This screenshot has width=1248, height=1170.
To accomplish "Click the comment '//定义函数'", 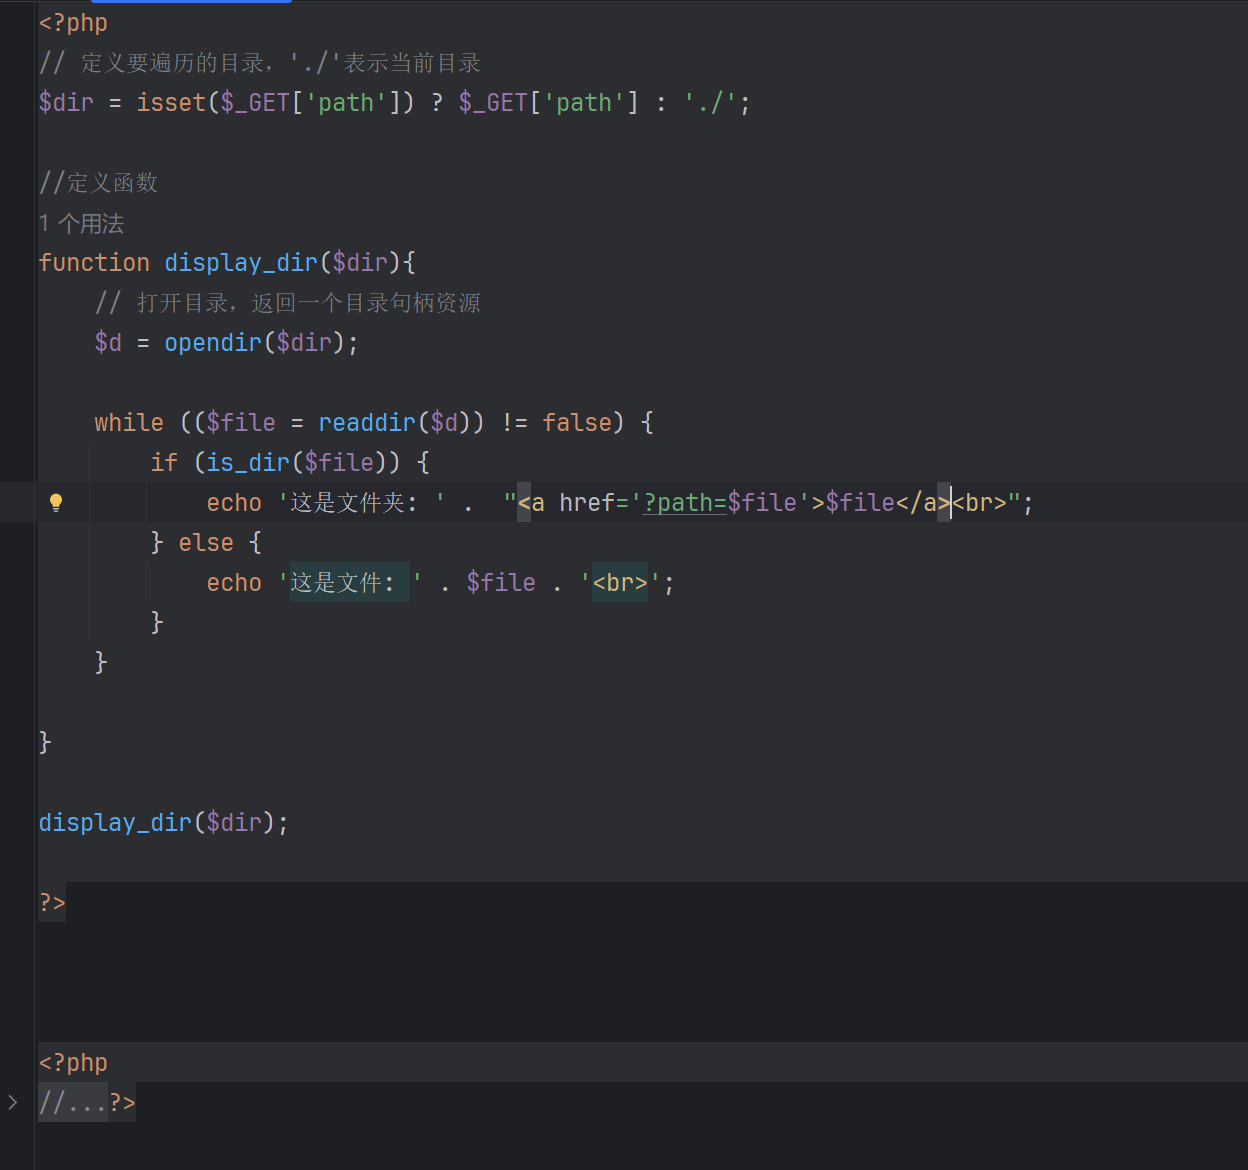I will point(98,182).
